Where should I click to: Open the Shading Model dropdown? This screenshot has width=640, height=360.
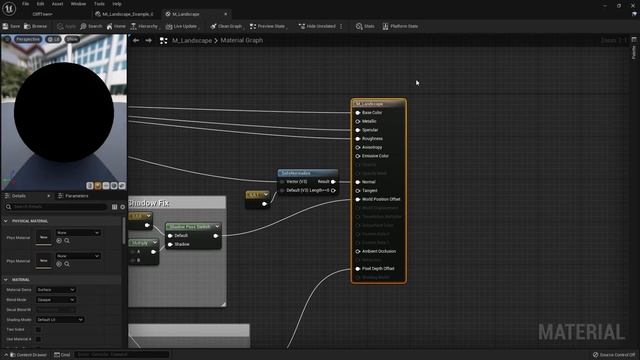pyautogui.click(x=60, y=320)
